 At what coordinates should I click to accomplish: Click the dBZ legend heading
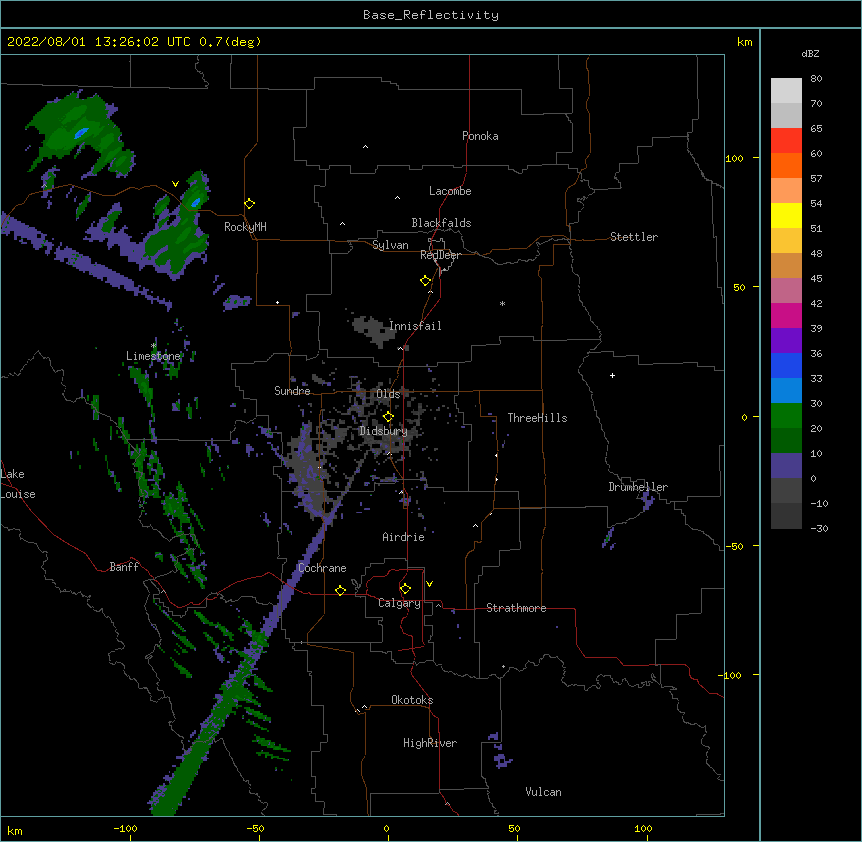(x=810, y=53)
